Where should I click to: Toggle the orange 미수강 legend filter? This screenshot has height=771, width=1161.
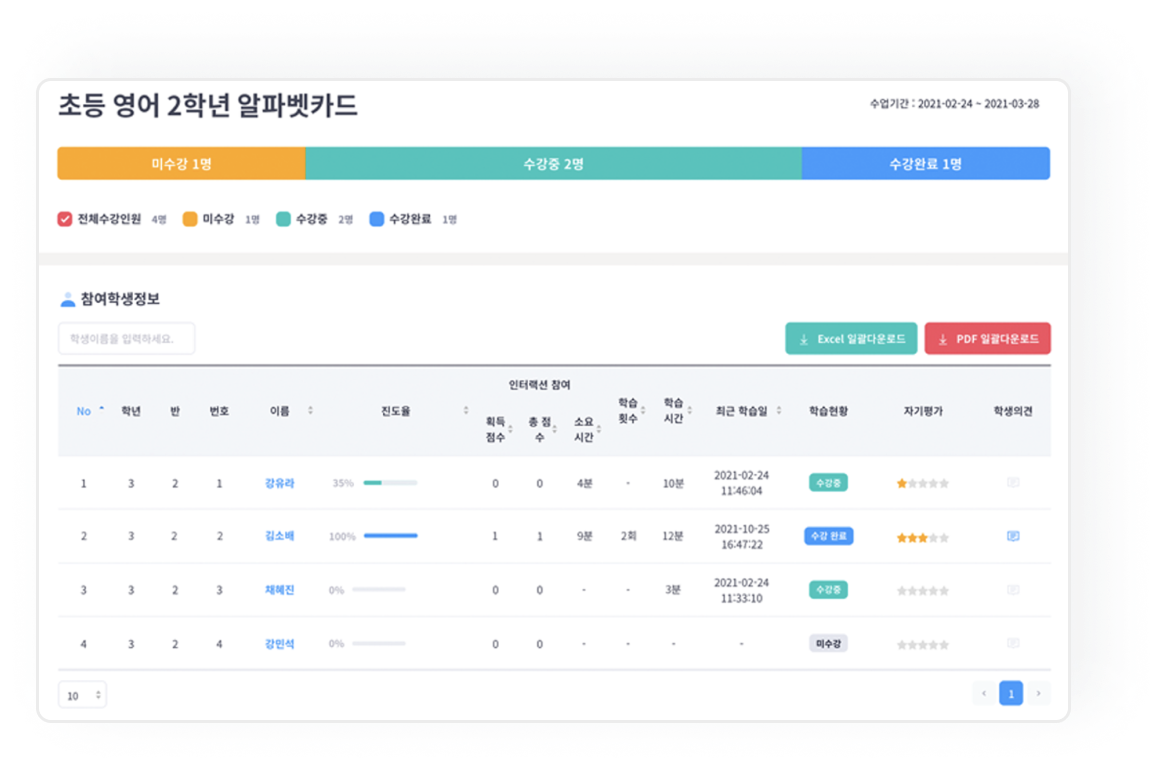190,219
